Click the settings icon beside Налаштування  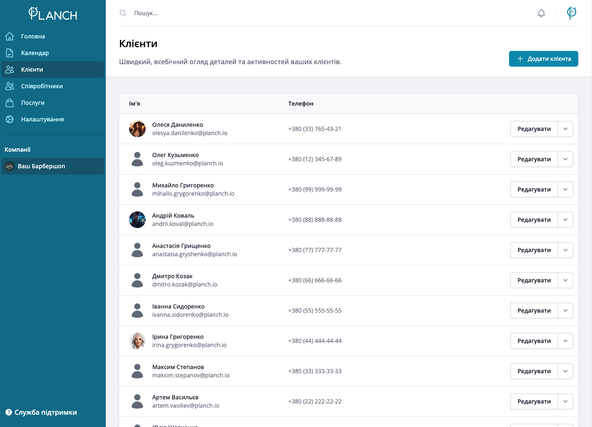9,119
